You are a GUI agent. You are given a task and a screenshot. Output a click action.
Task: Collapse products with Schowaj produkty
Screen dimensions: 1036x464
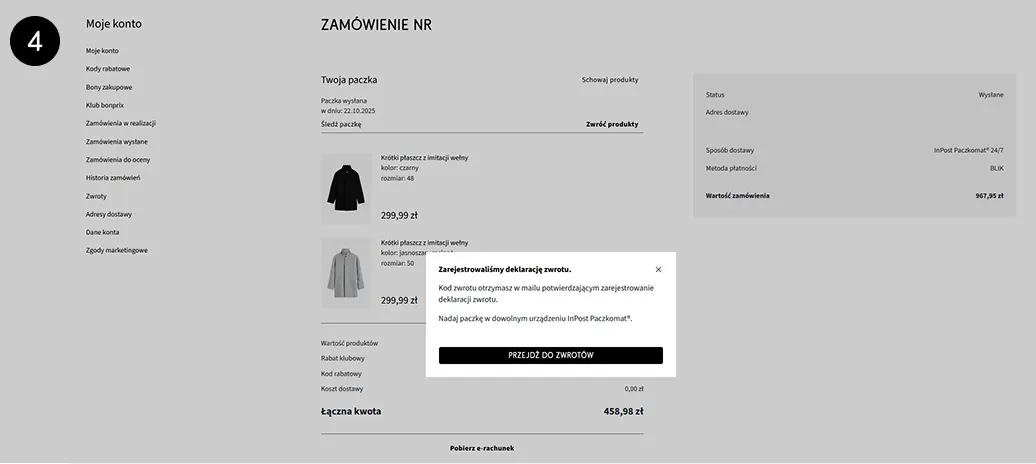coord(610,80)
